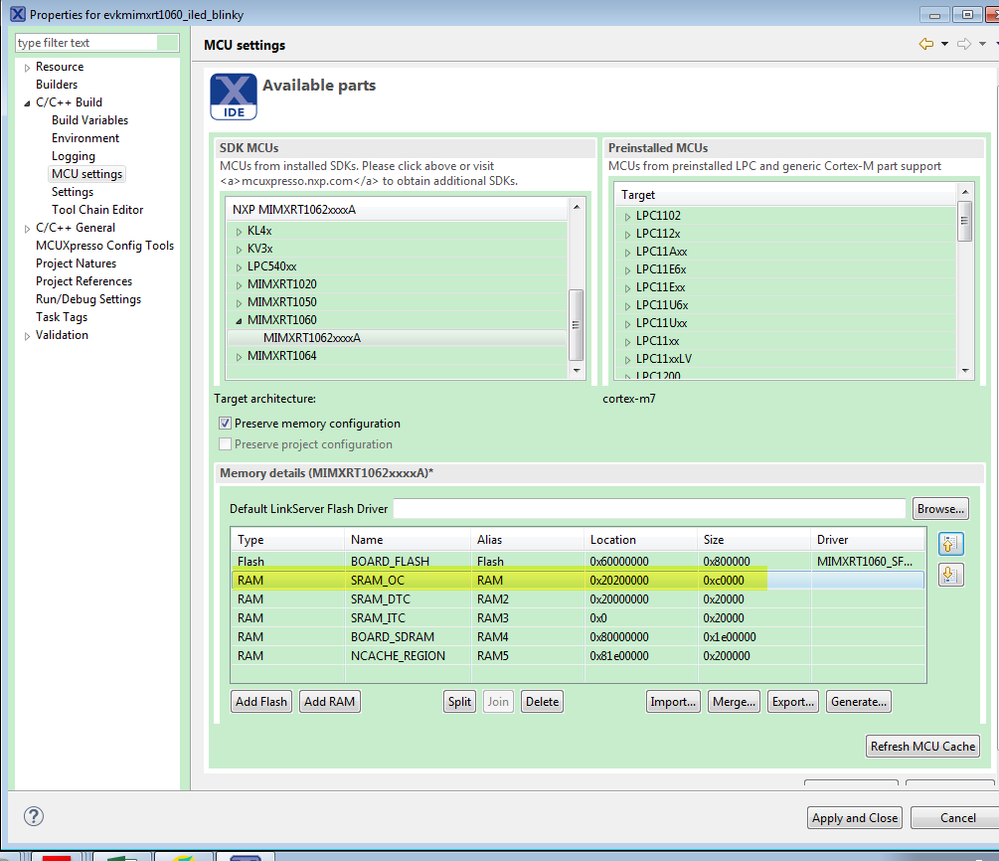This screenshot has width=999, height=861.
Task: Click the Driver column header
Action: point(868,540)
